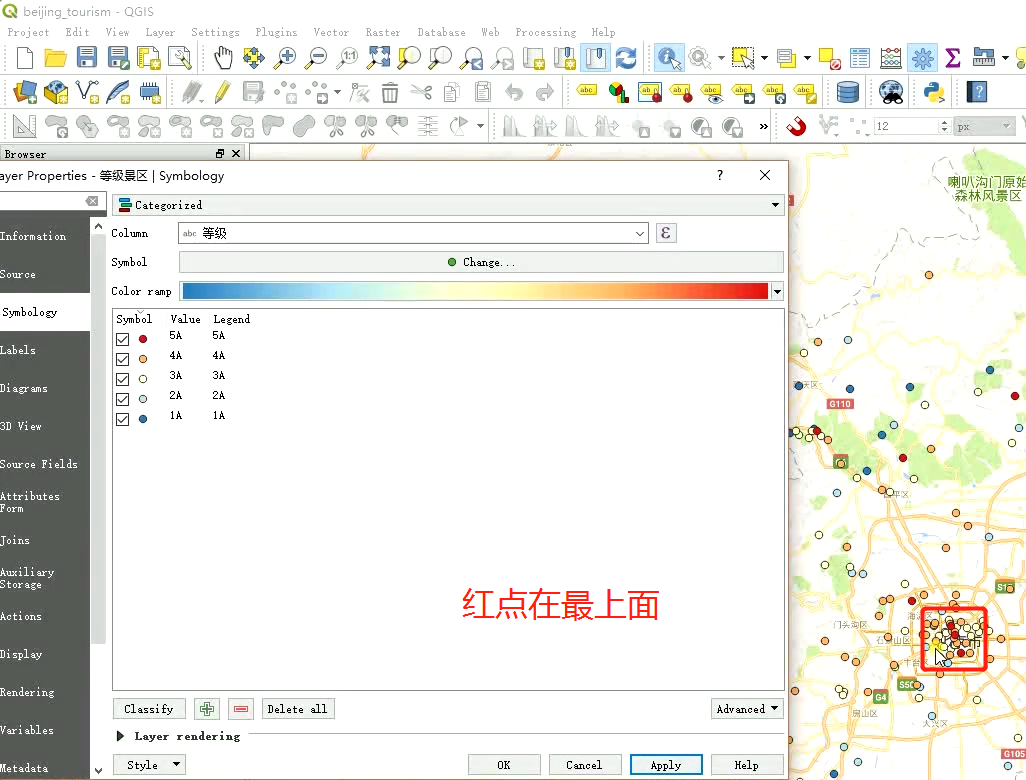Open the Attribute Table icon
Screen dimensions: 1026x780
click(x=858, y=58)
